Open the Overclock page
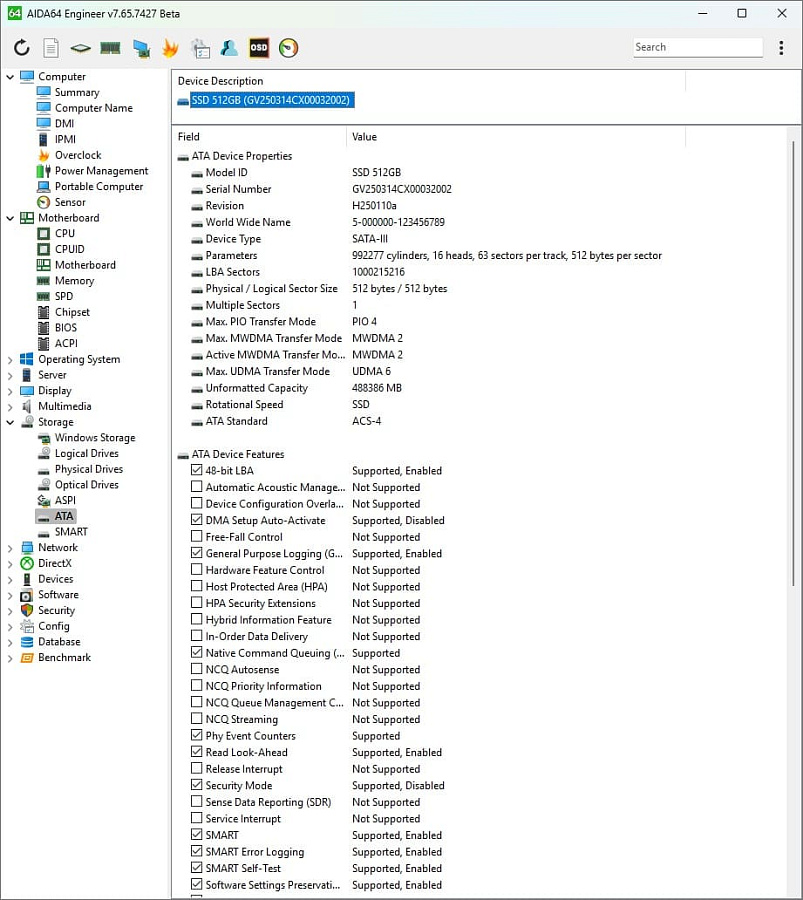 77,155
